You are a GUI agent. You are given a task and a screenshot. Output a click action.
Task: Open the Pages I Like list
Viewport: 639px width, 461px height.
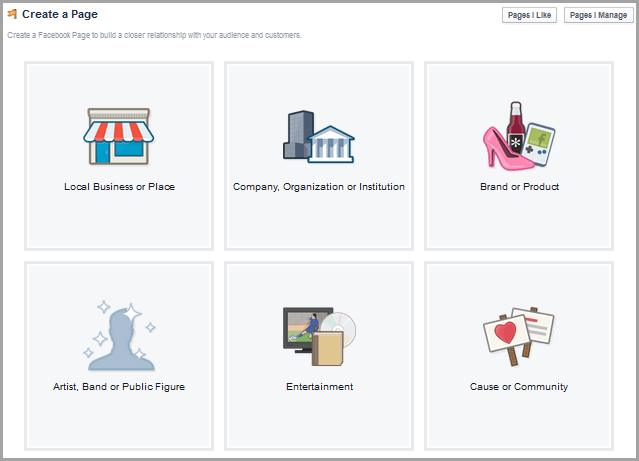pos(529,15)
